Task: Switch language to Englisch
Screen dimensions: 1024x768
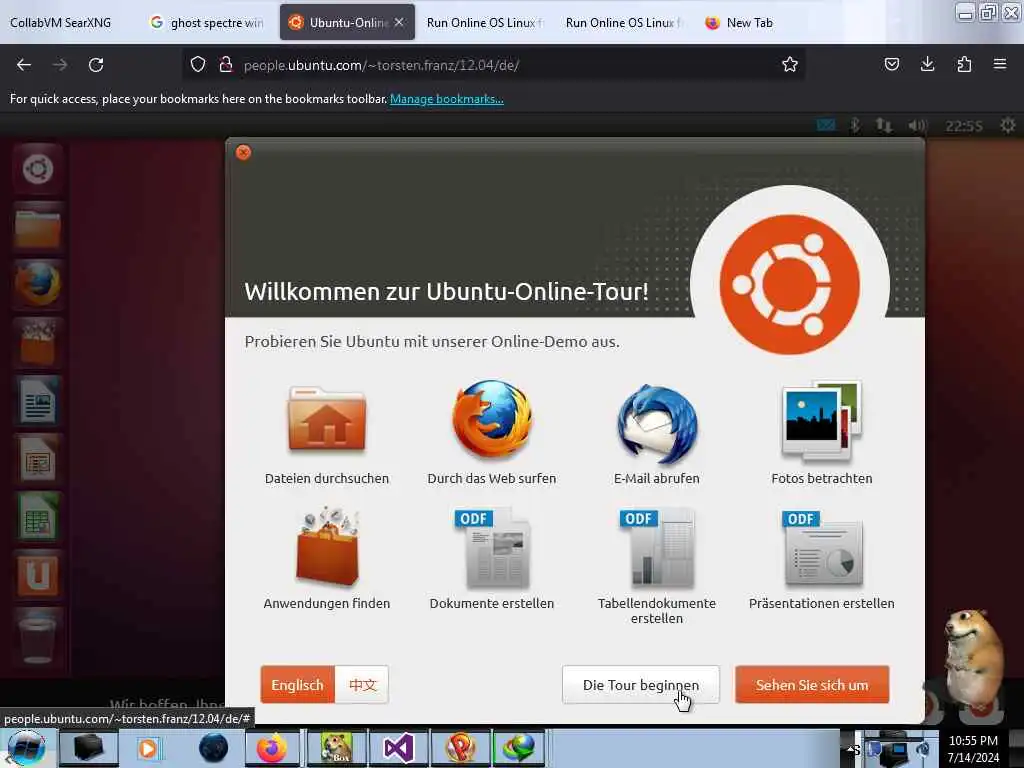Action: tap(297, 685)
